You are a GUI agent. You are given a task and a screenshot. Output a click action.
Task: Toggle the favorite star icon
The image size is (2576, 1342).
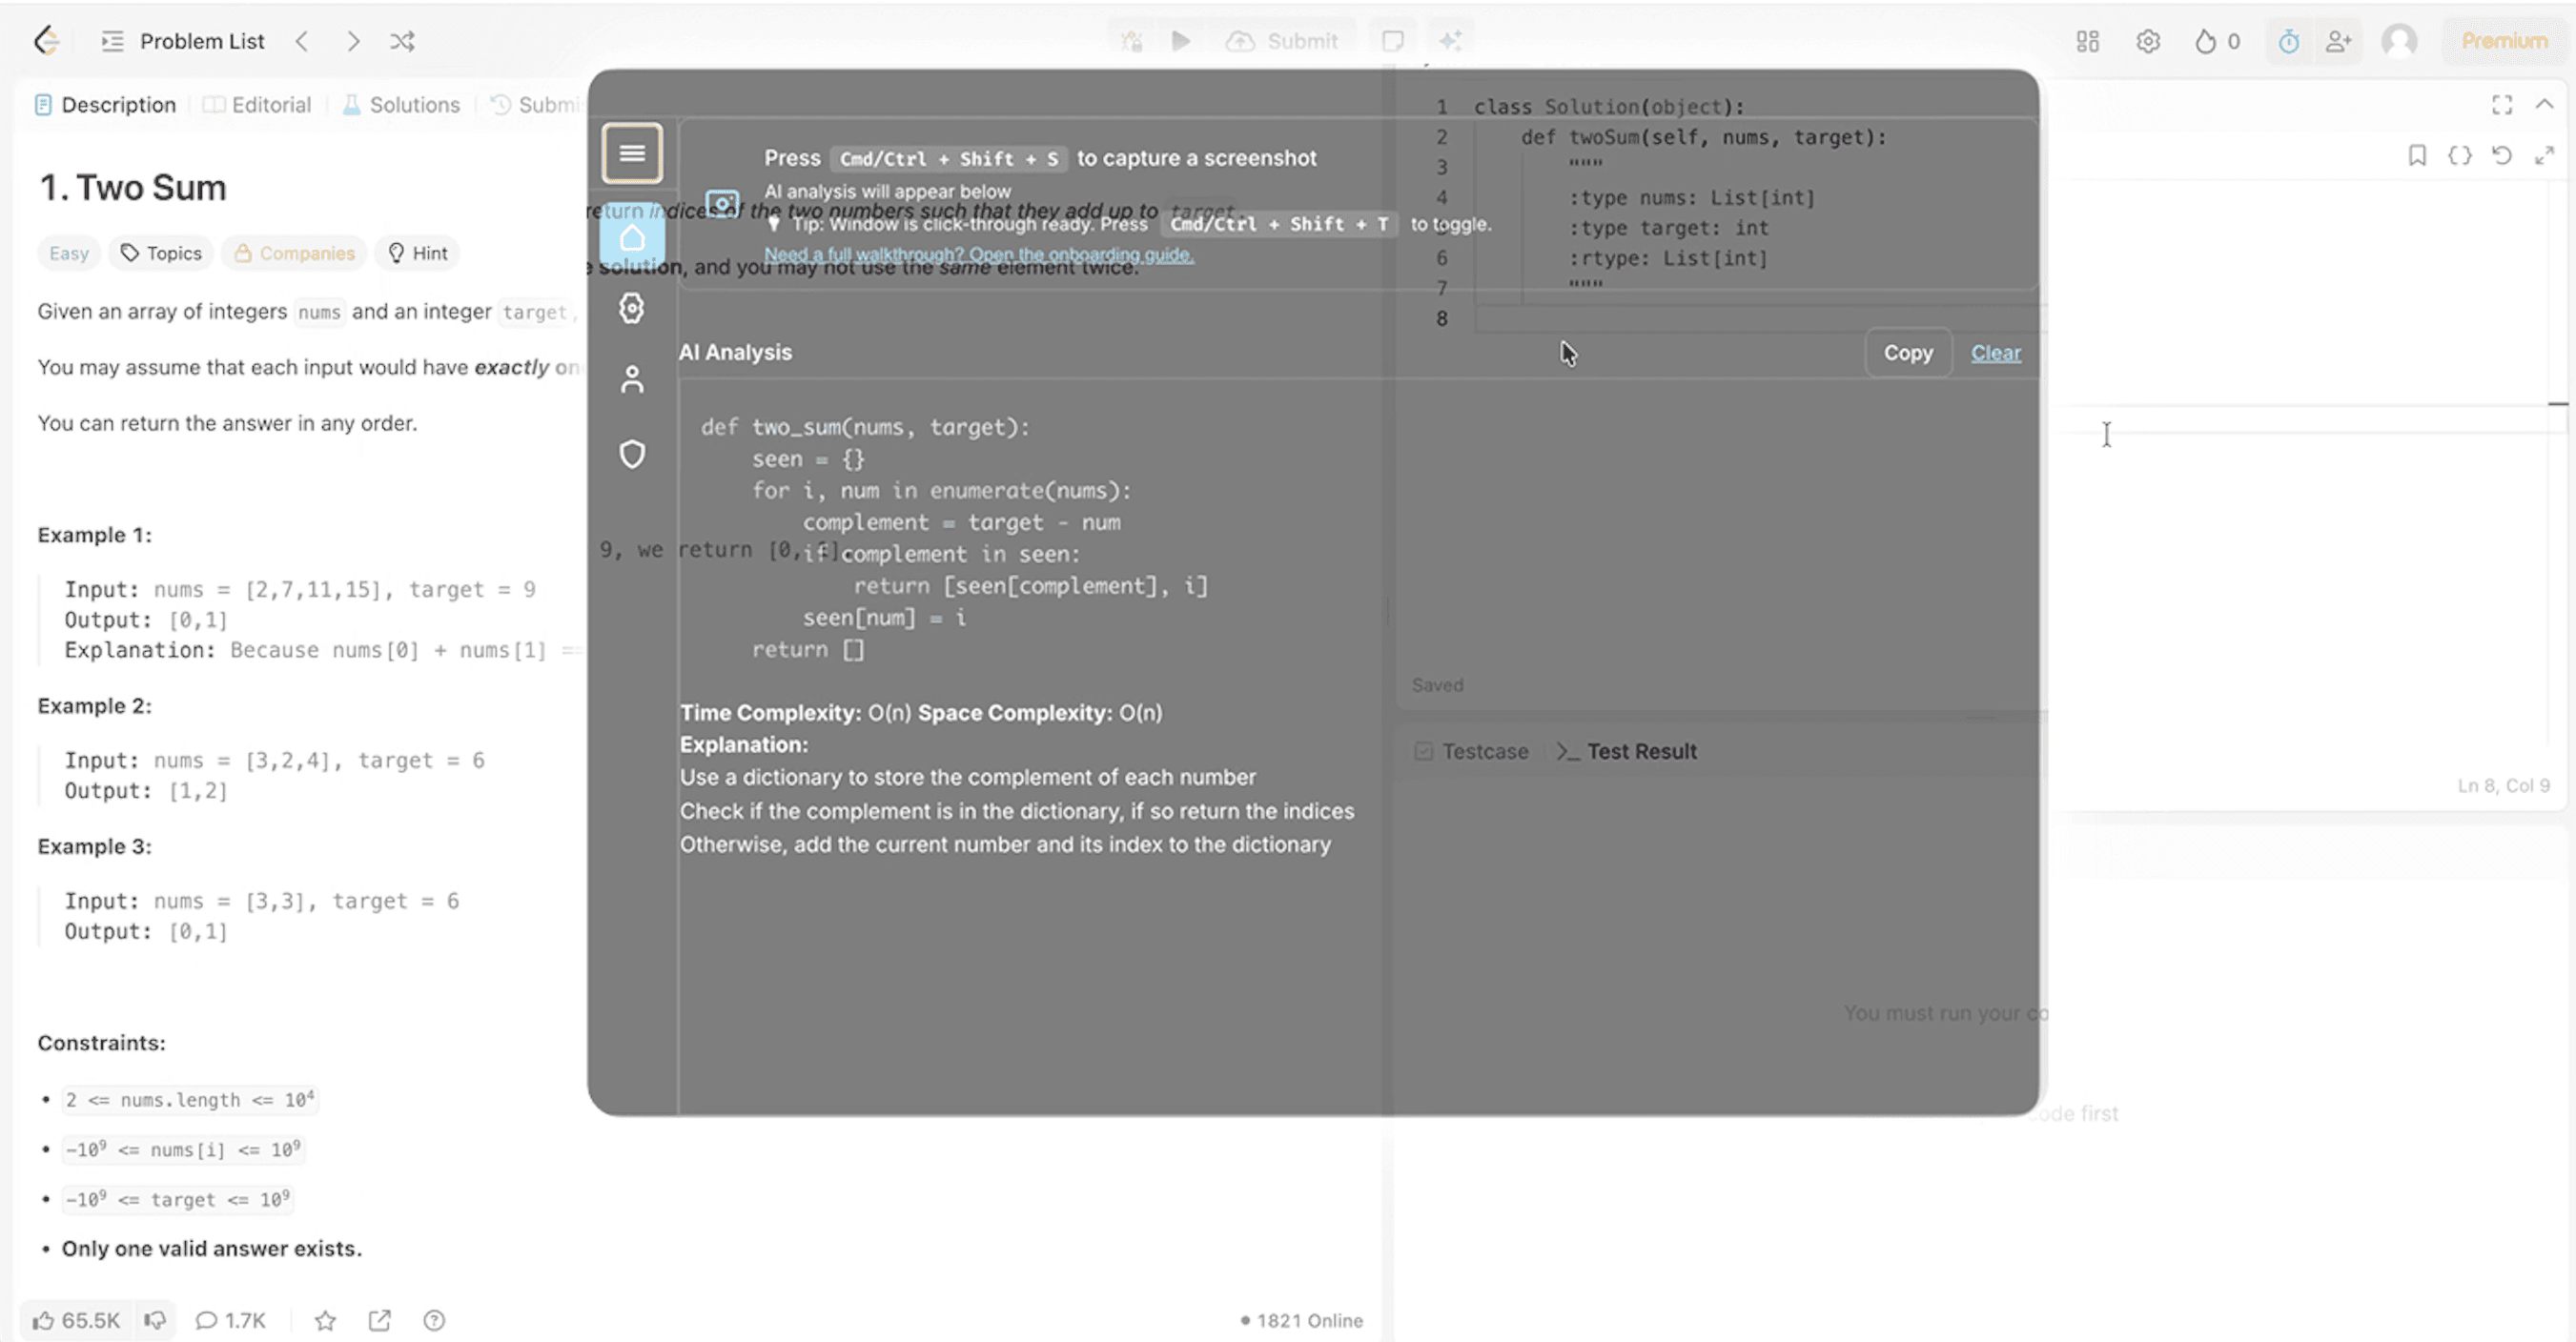click(325, 1320)
